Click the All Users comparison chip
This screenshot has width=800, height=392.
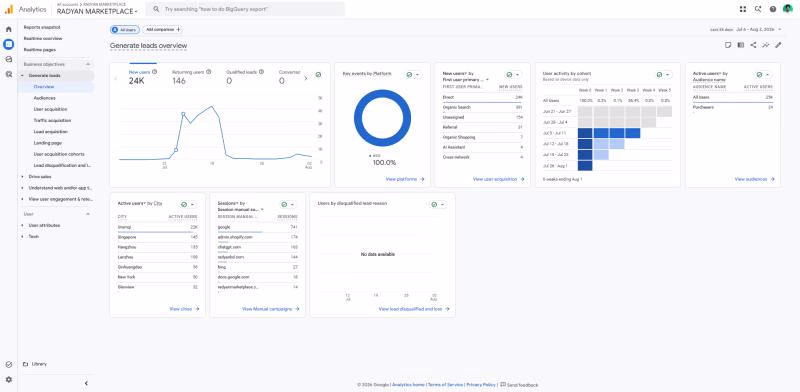[124, 30]
